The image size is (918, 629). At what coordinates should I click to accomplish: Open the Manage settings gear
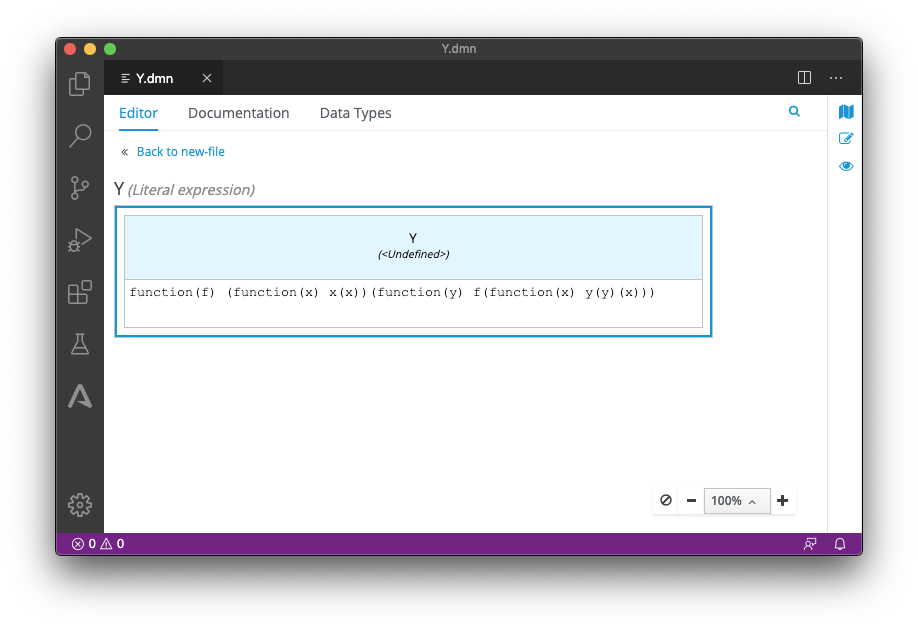click(x=80, y=504)
